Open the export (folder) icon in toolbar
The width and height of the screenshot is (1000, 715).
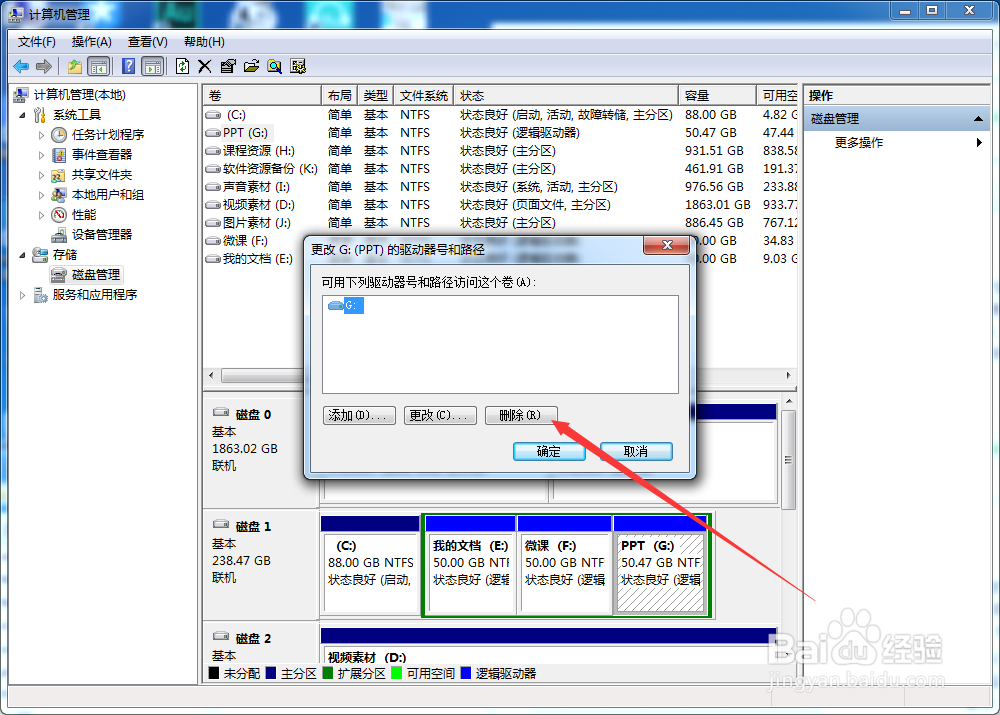251,66
